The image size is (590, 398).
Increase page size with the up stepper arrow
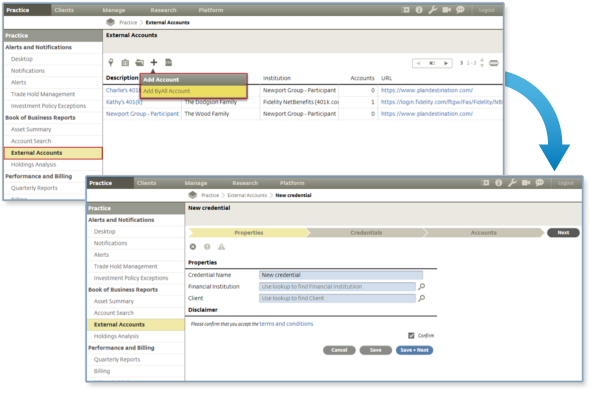[482, 60]
